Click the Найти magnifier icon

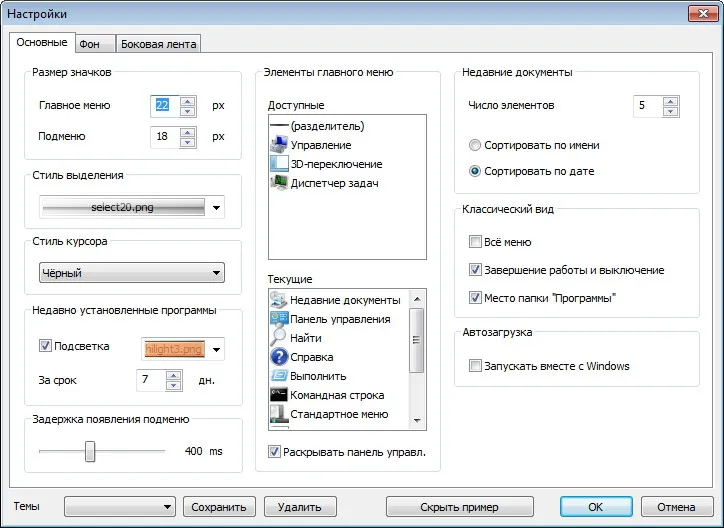(278, 338)
